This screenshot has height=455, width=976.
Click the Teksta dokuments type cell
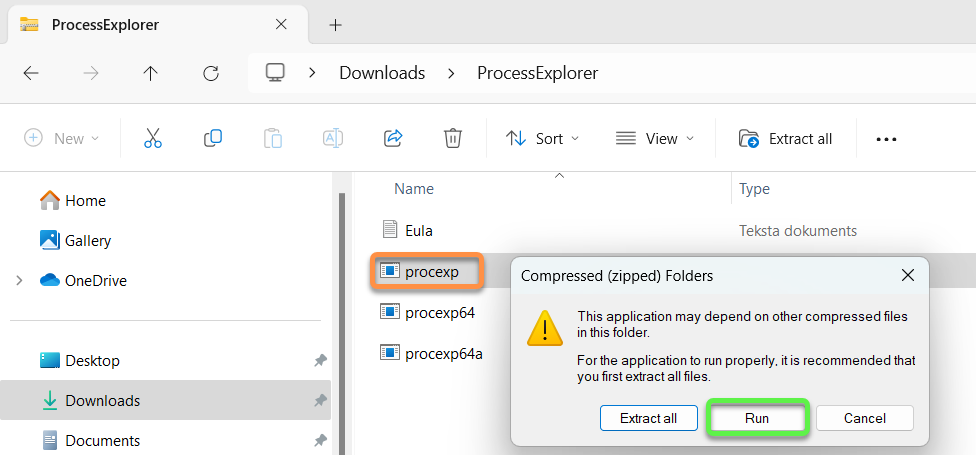coord(798,230)
